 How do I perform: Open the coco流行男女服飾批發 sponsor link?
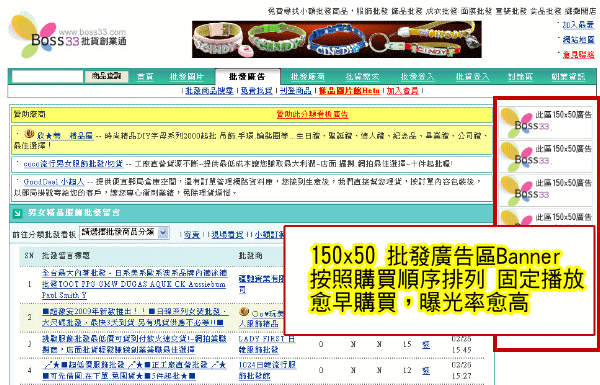[x=73, y=164]
